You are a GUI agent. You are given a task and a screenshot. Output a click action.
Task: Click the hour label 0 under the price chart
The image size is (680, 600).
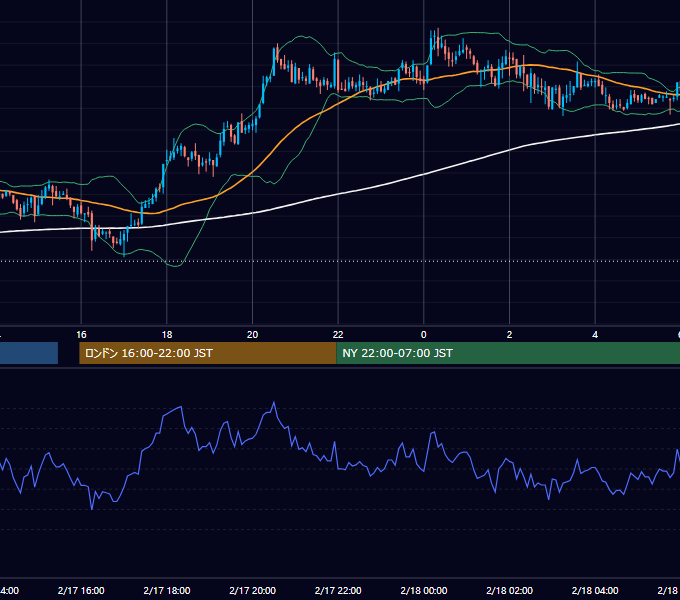(x=424, y=335)
